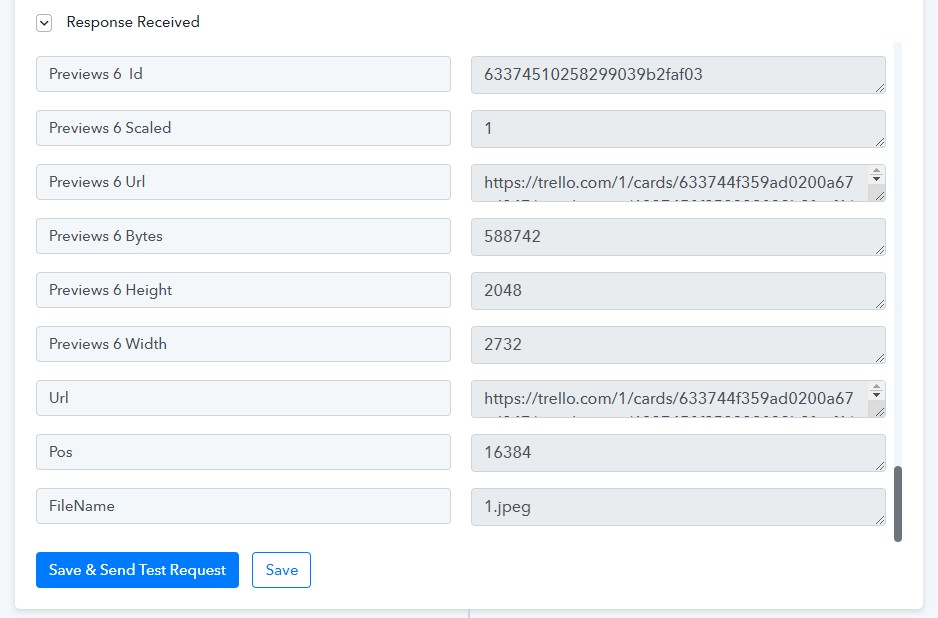Collapse the Response Received section

pos(44,23)
